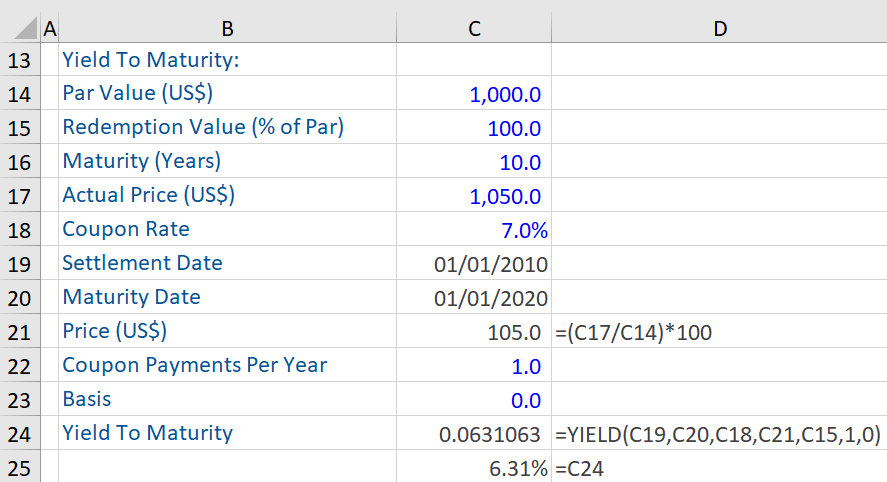Select the Maturity Date cell 01/01/2020
The image size is (887, 482).
[474, 298]
